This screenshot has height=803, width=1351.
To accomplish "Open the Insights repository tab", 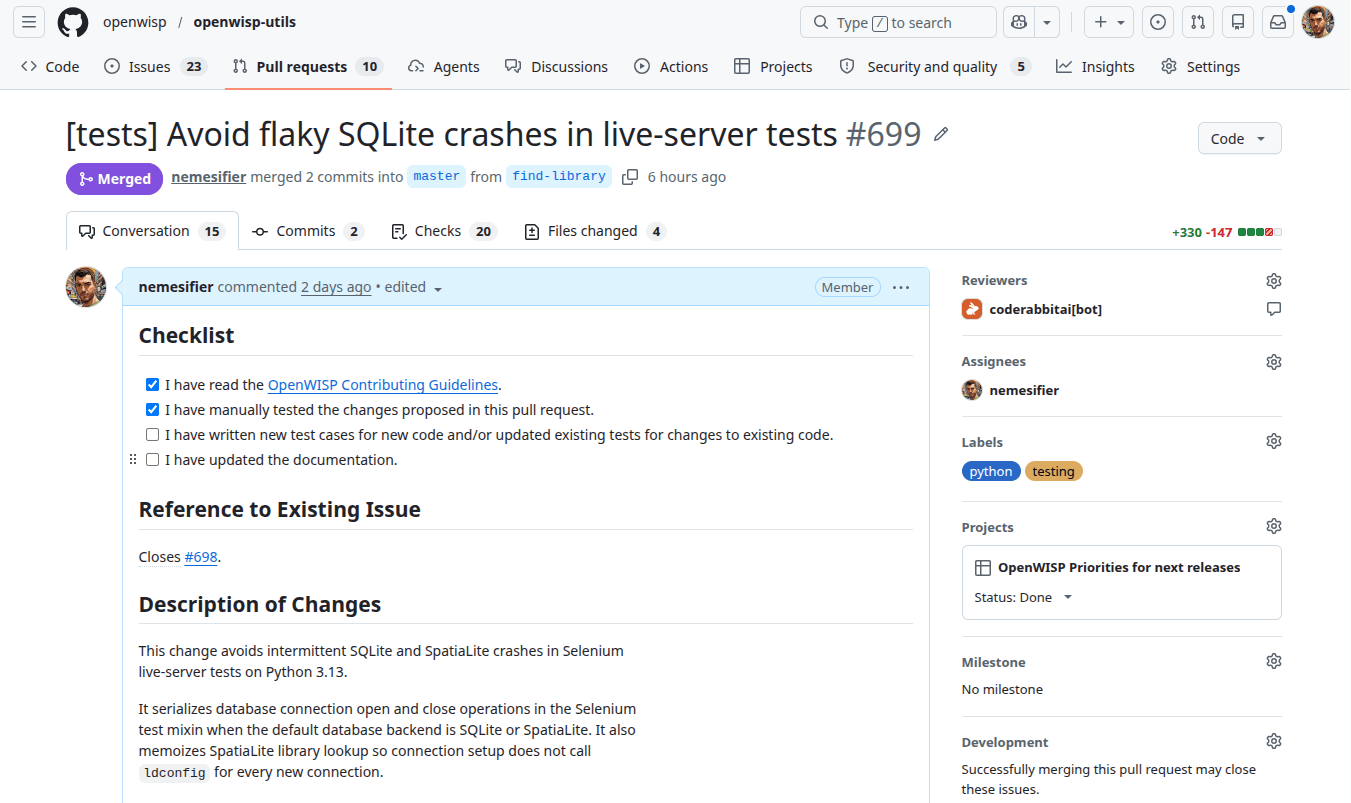I will point(1095,67).
